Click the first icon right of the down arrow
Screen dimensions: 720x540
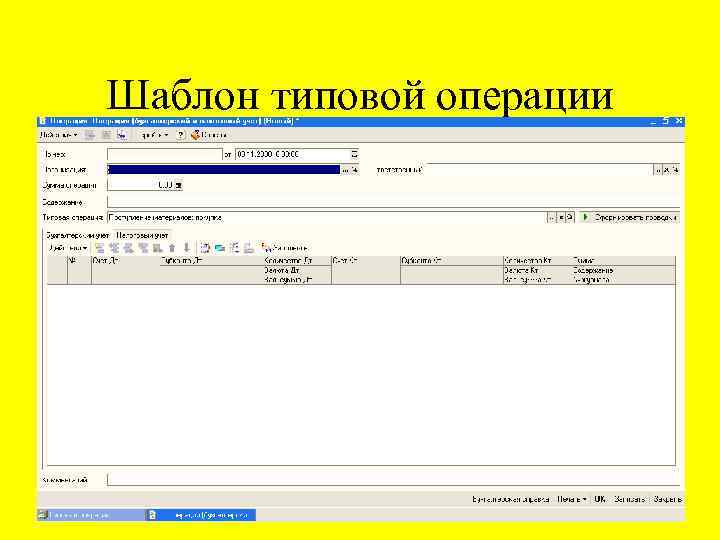pyautogui.click(x=205, y=248)
